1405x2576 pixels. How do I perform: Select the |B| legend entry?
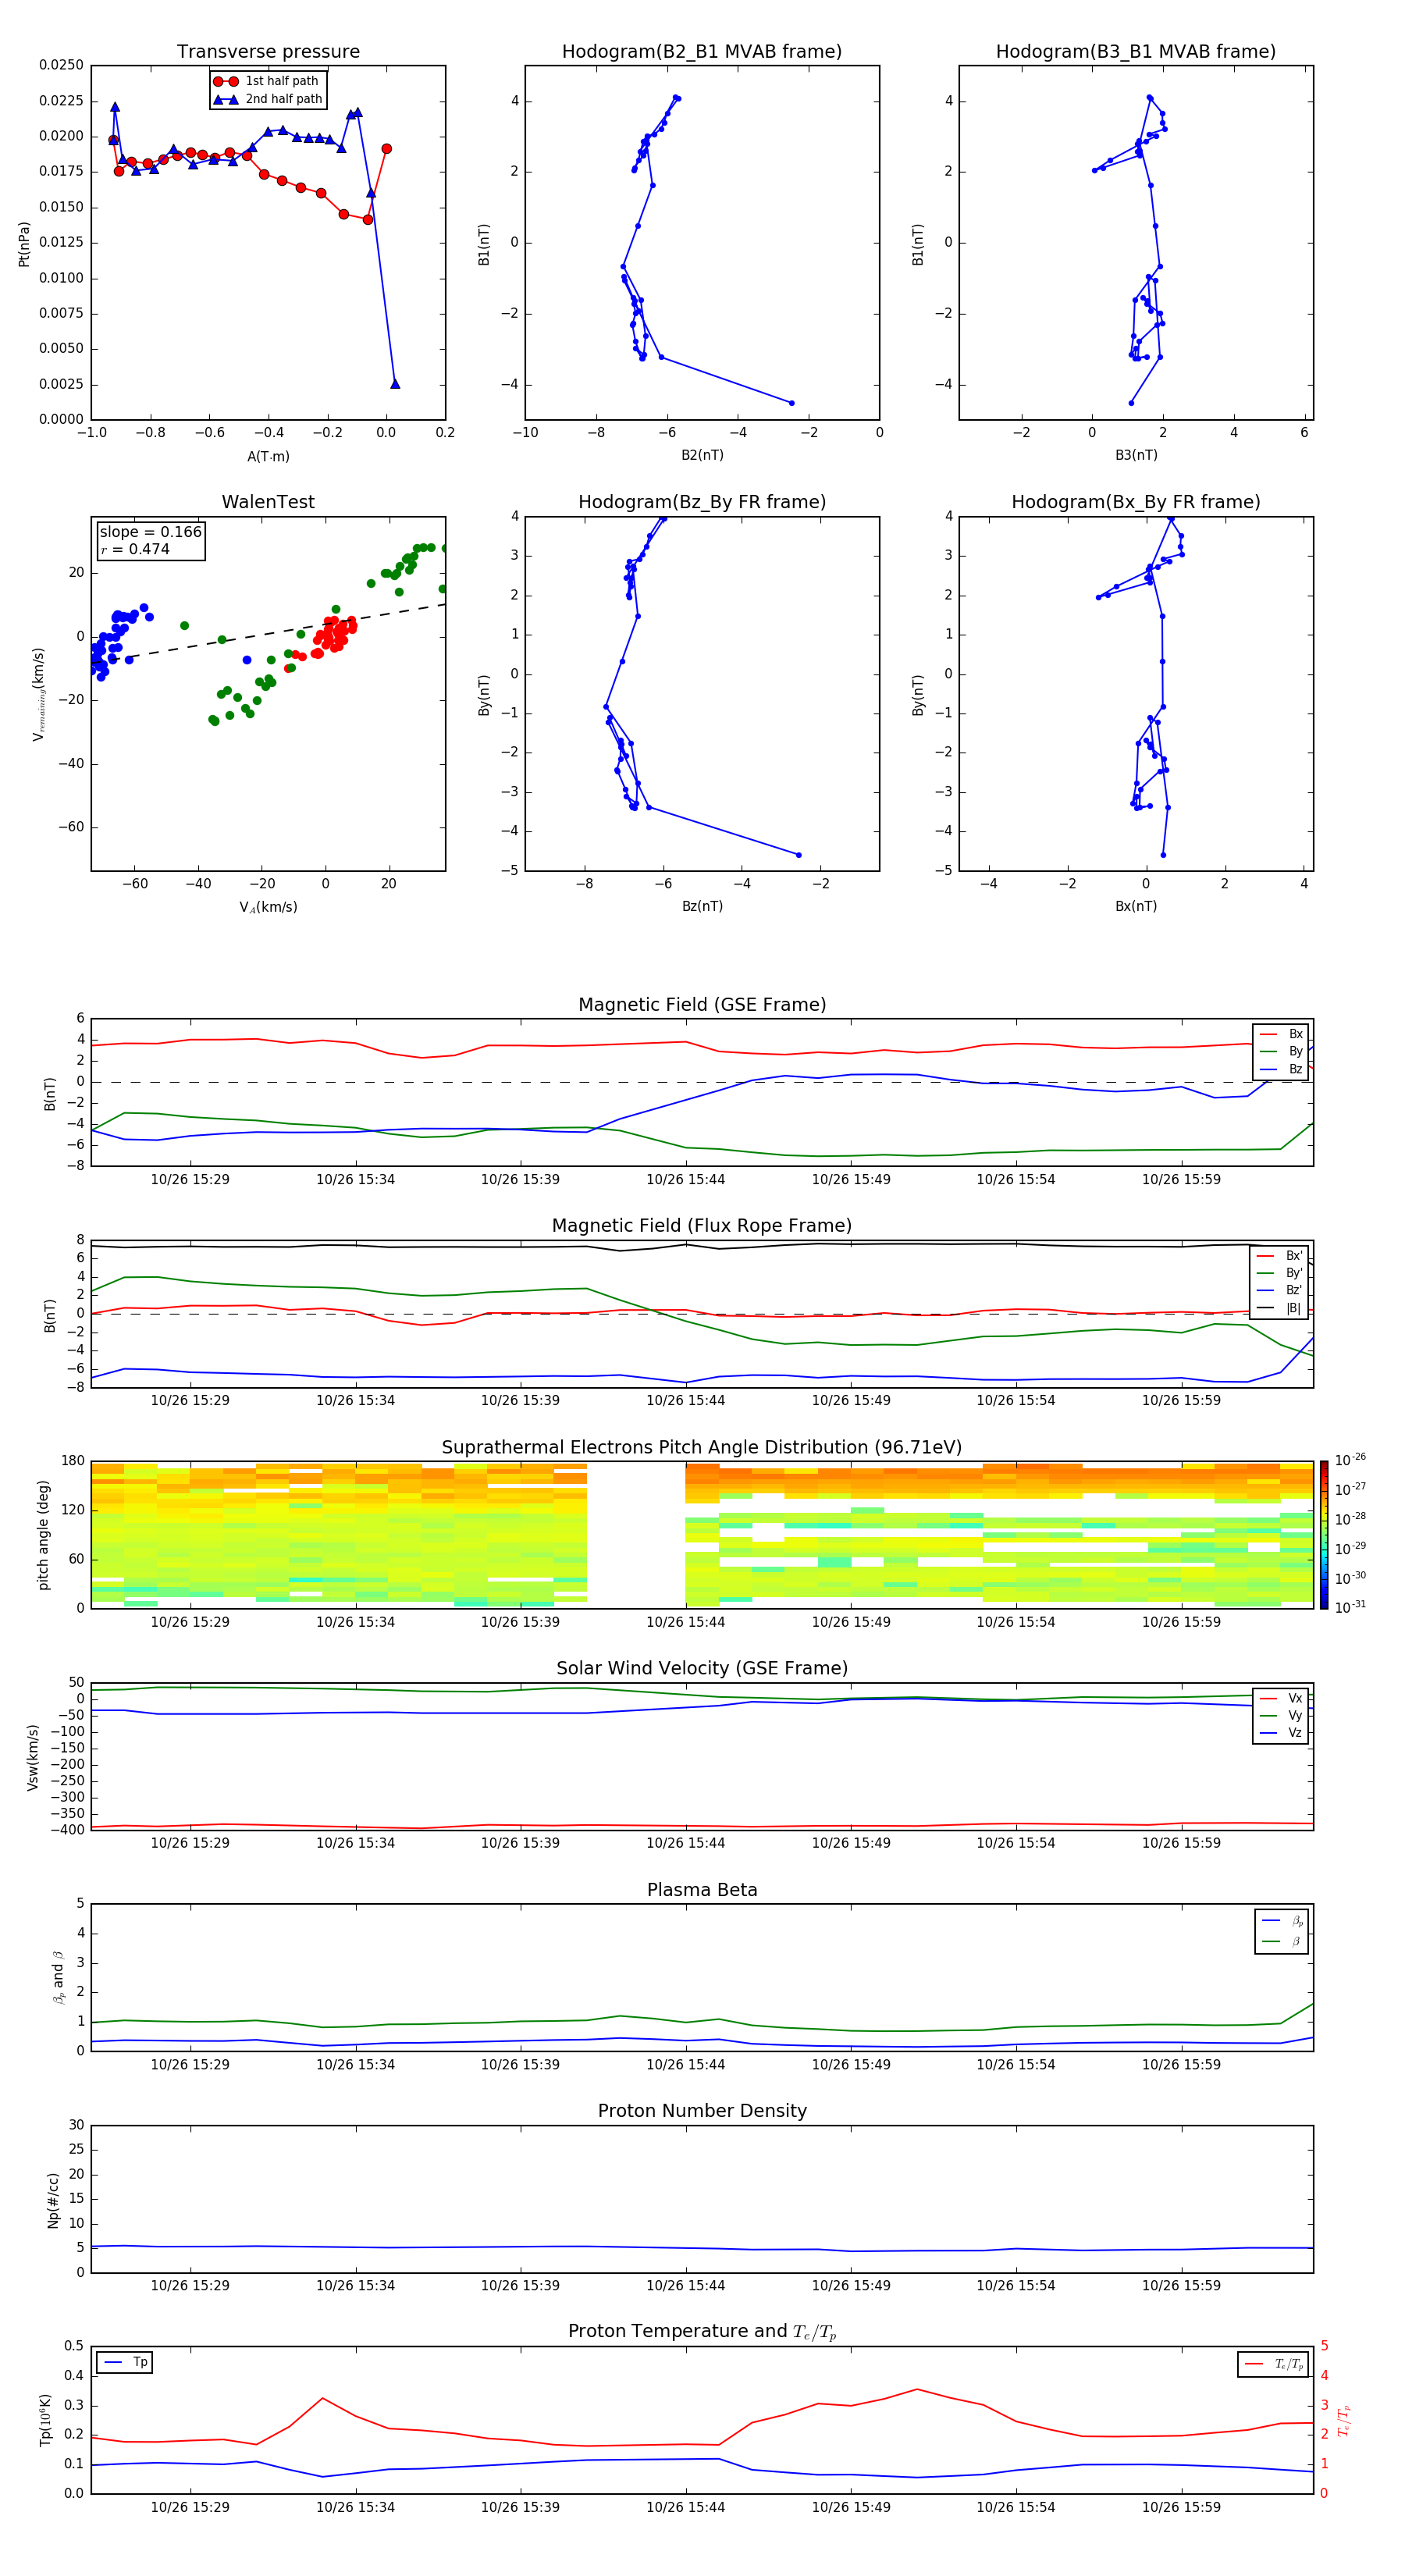click(1279, 1308)
